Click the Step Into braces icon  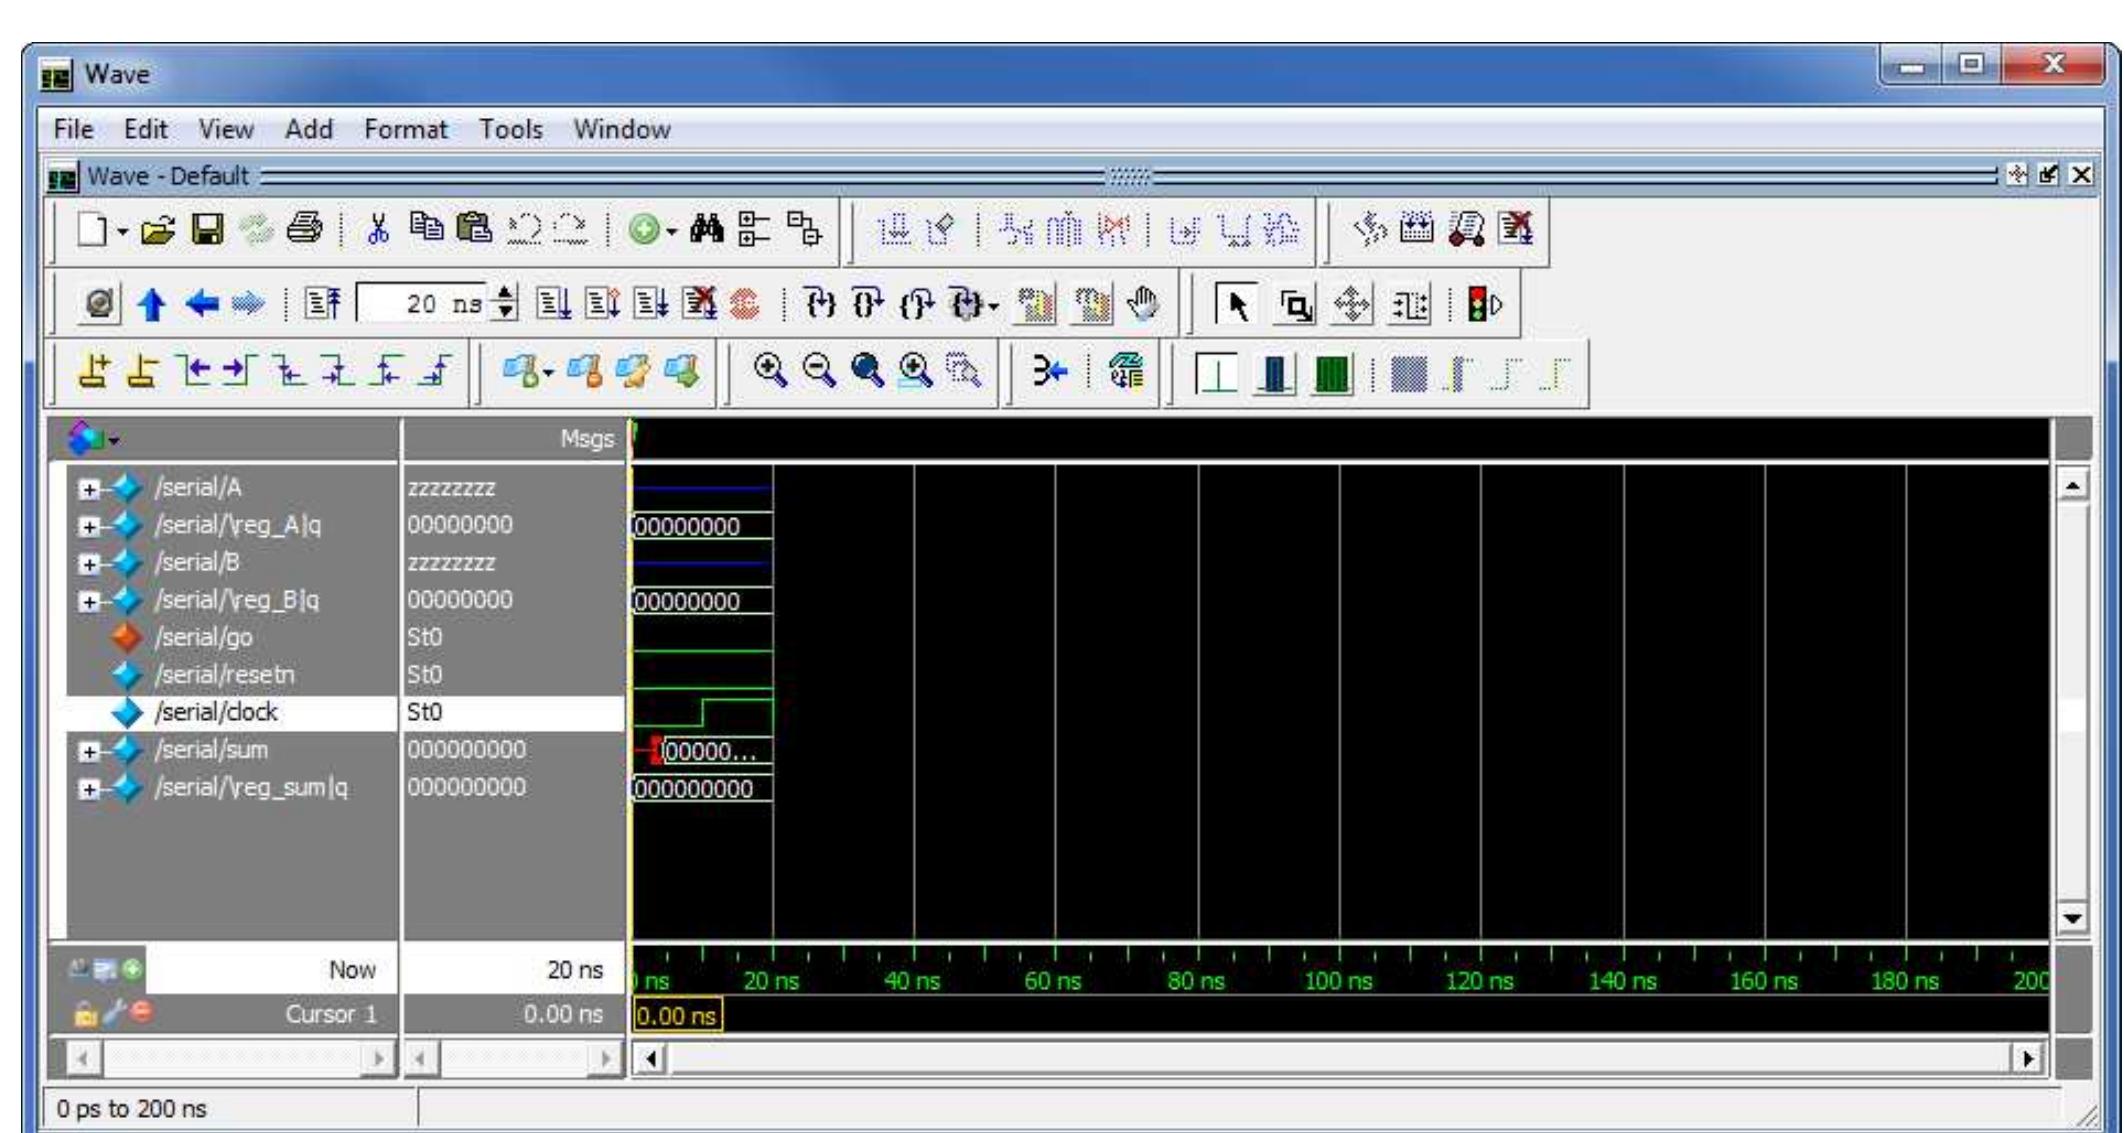click(x=819, y=304)
